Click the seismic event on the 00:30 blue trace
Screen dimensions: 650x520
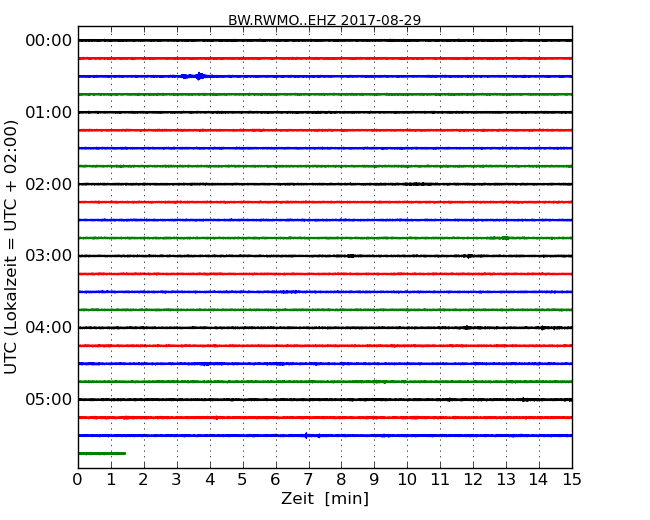tap(196, 76)
